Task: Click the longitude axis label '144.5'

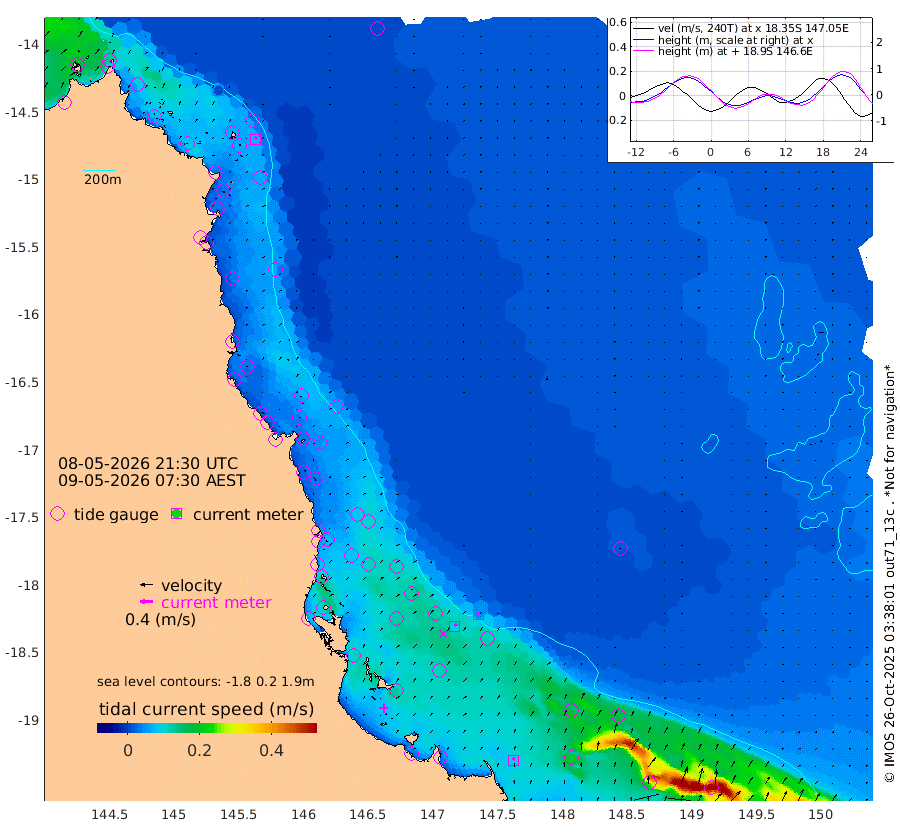Action: (x=109, y=814)
